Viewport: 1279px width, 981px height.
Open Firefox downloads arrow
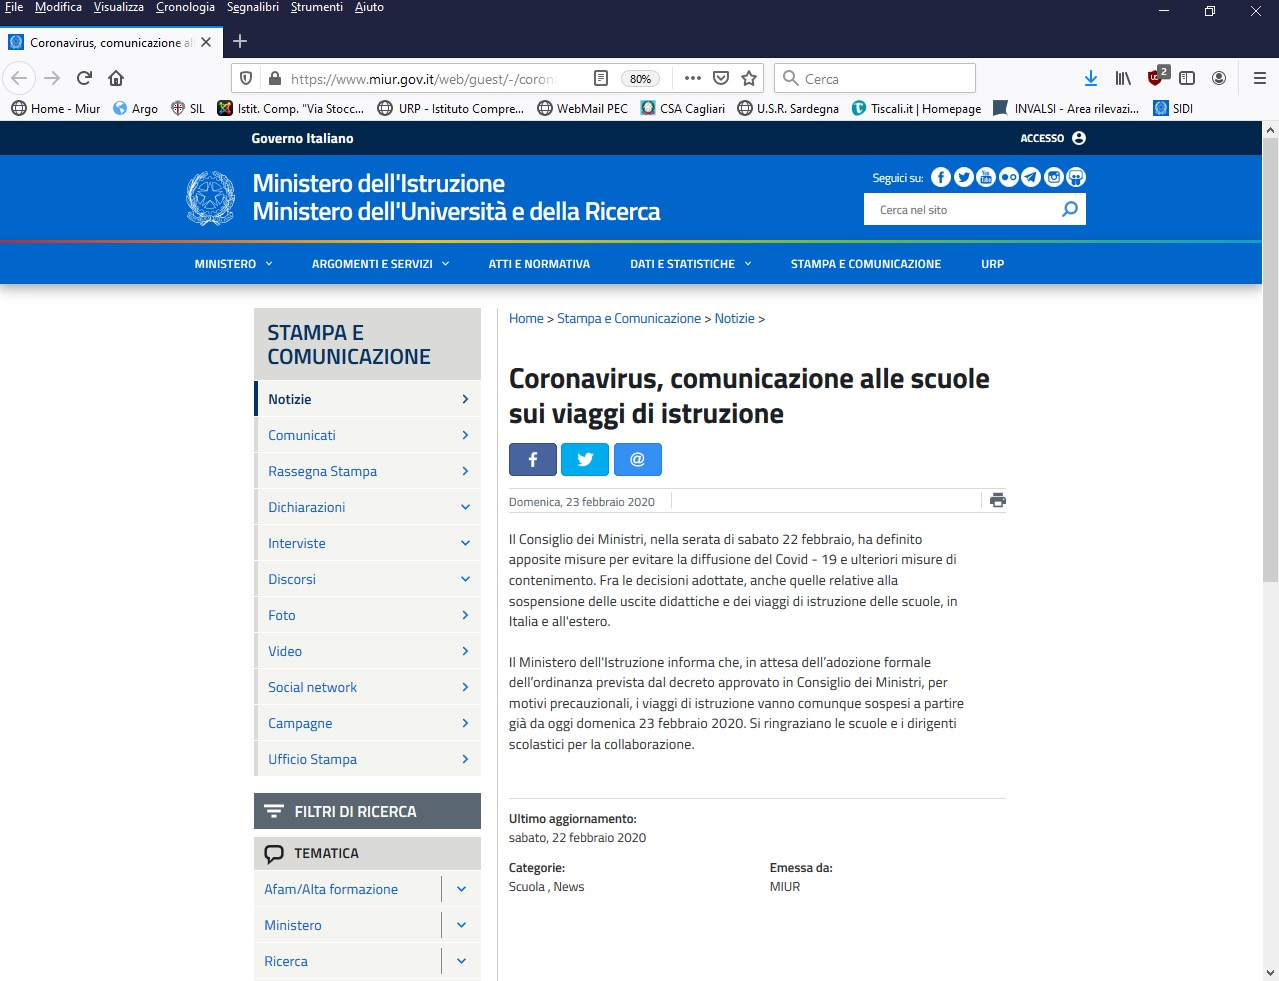point(1091,78)
